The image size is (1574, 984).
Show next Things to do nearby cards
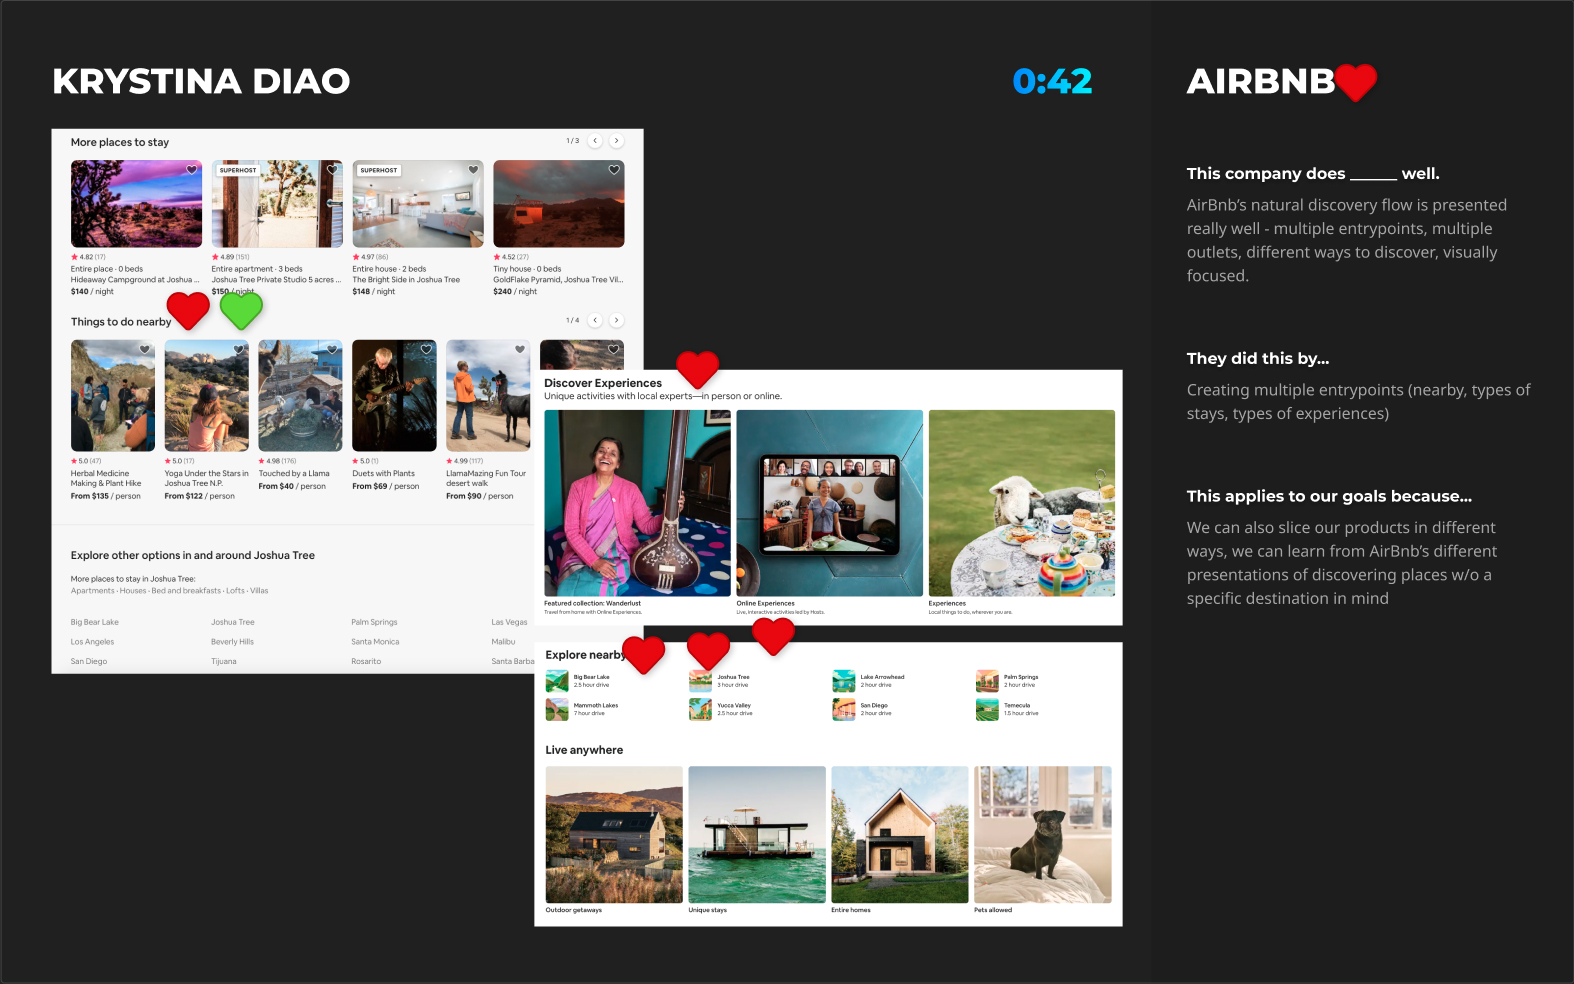coord(617,320)
